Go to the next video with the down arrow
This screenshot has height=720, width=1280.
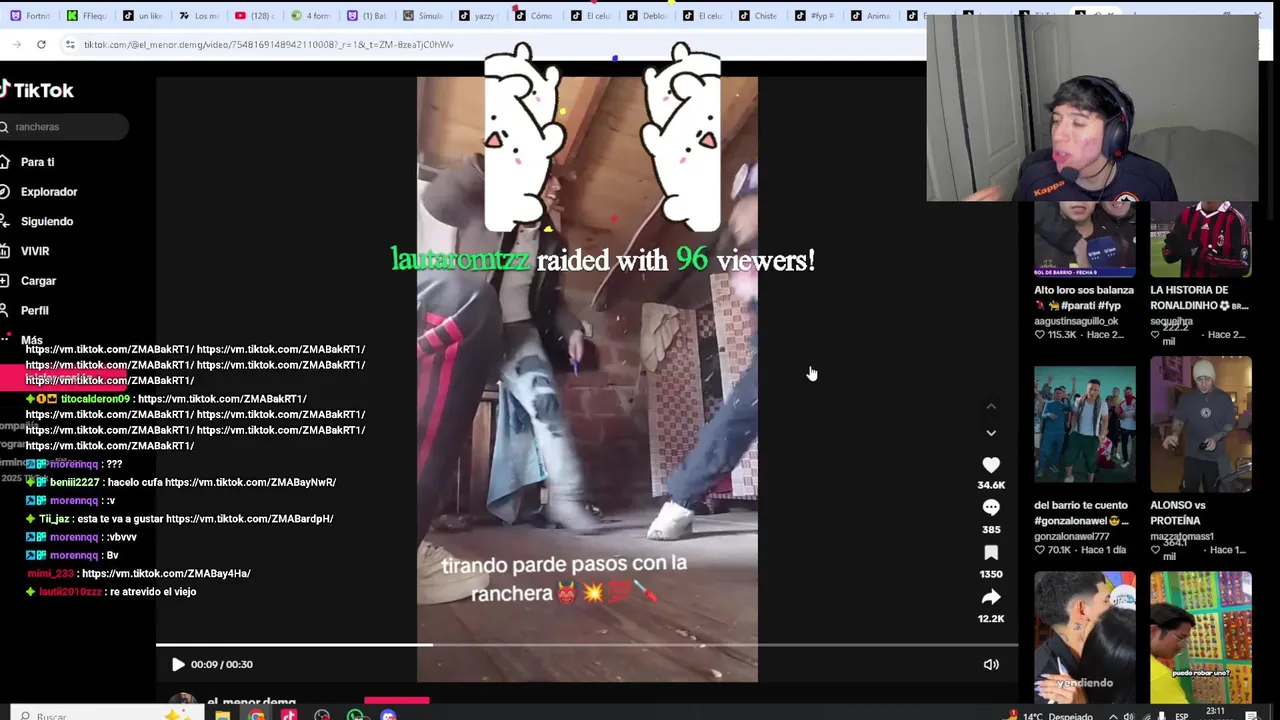click(991, 433)
